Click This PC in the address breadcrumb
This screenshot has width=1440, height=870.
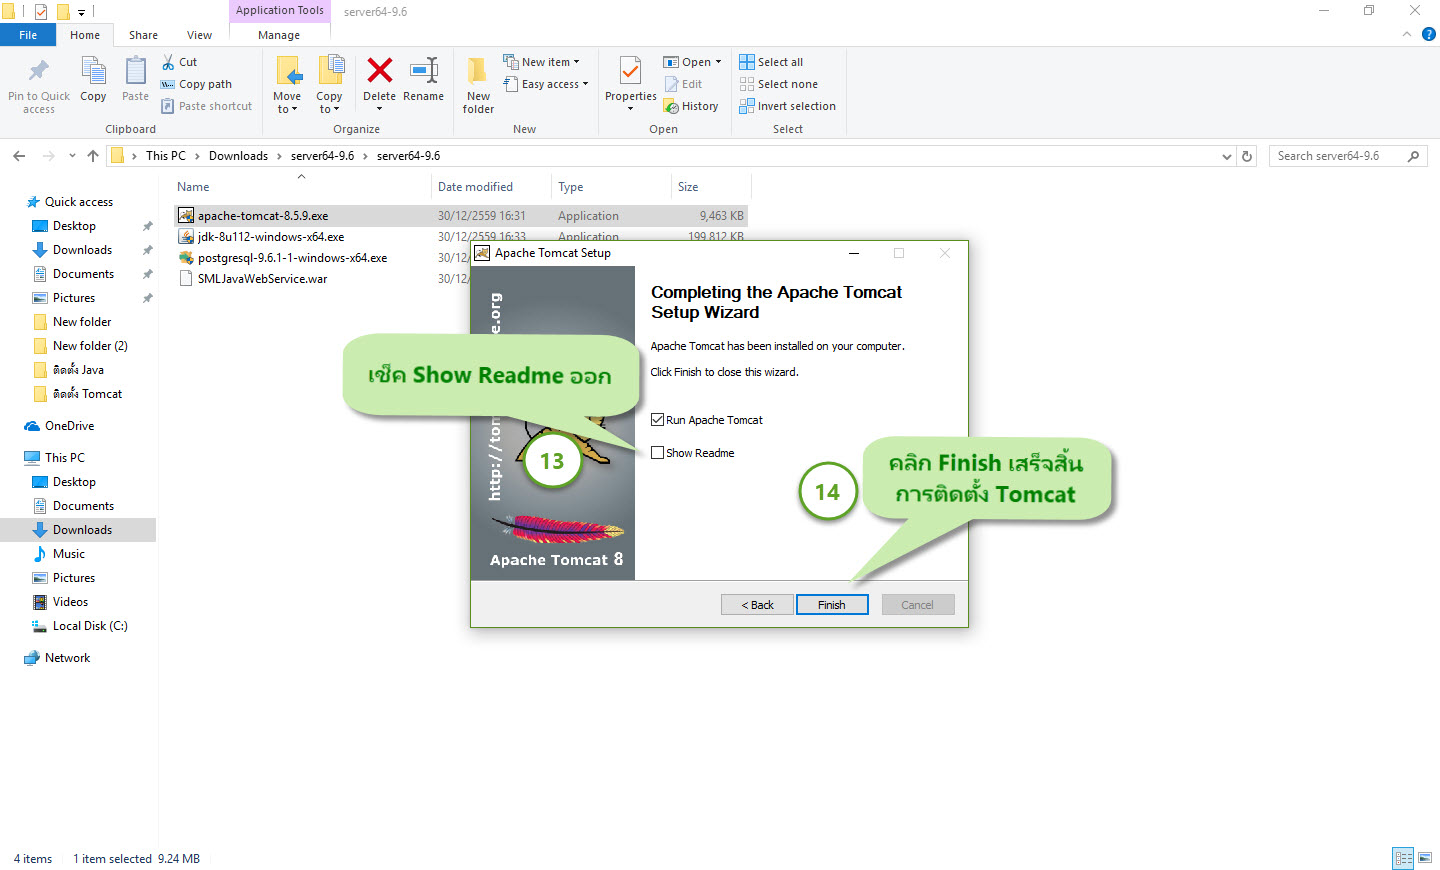tap(165, 156)
